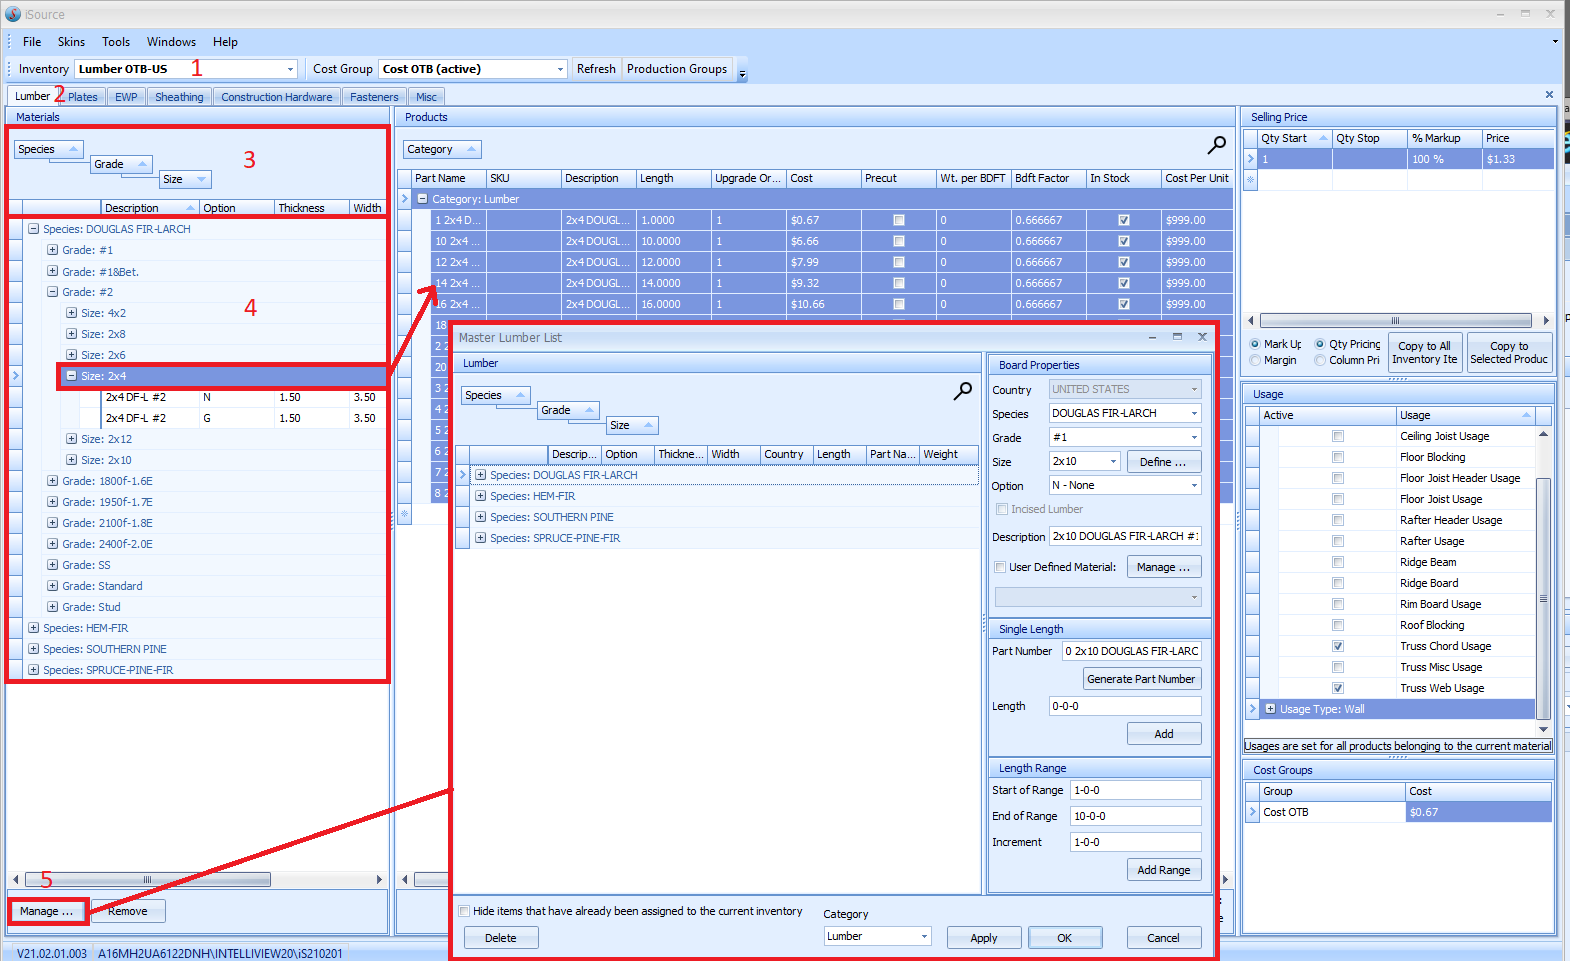1570x961 pixels.
Task: Open the Skins menu
Action: click(71, 42)
